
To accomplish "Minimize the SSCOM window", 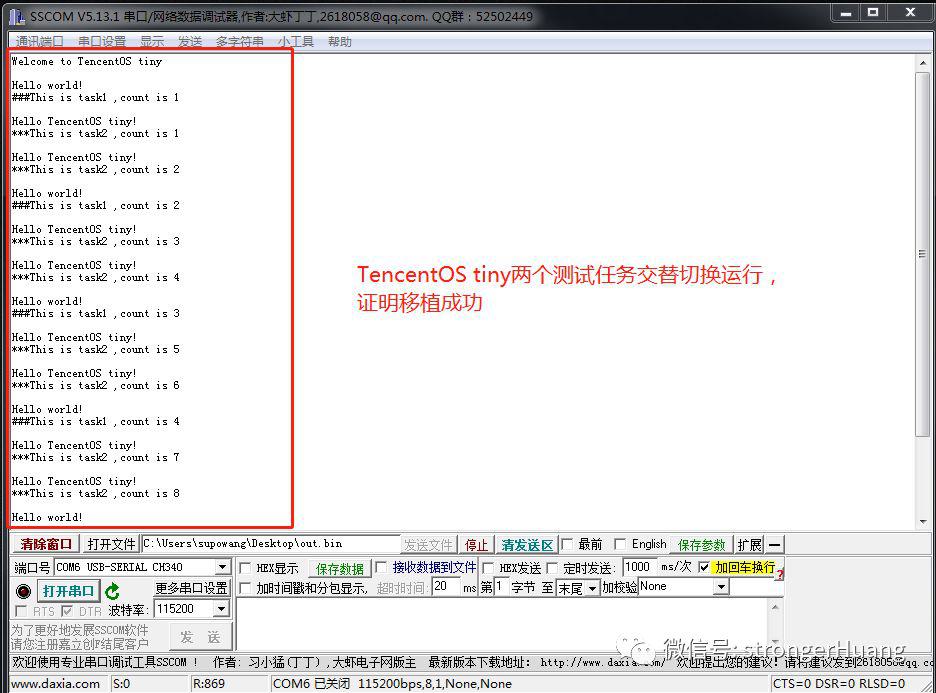I will click(845, 13).
